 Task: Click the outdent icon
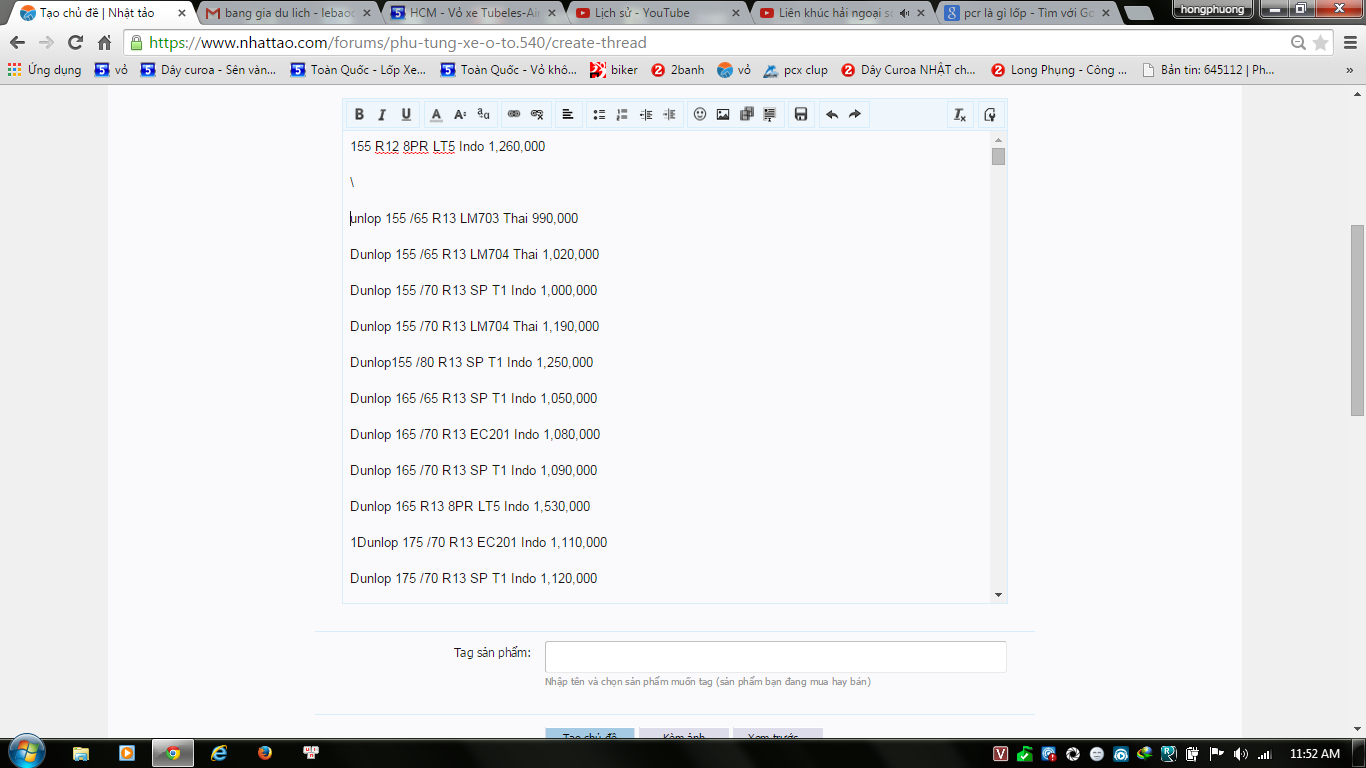coord(646,115)
